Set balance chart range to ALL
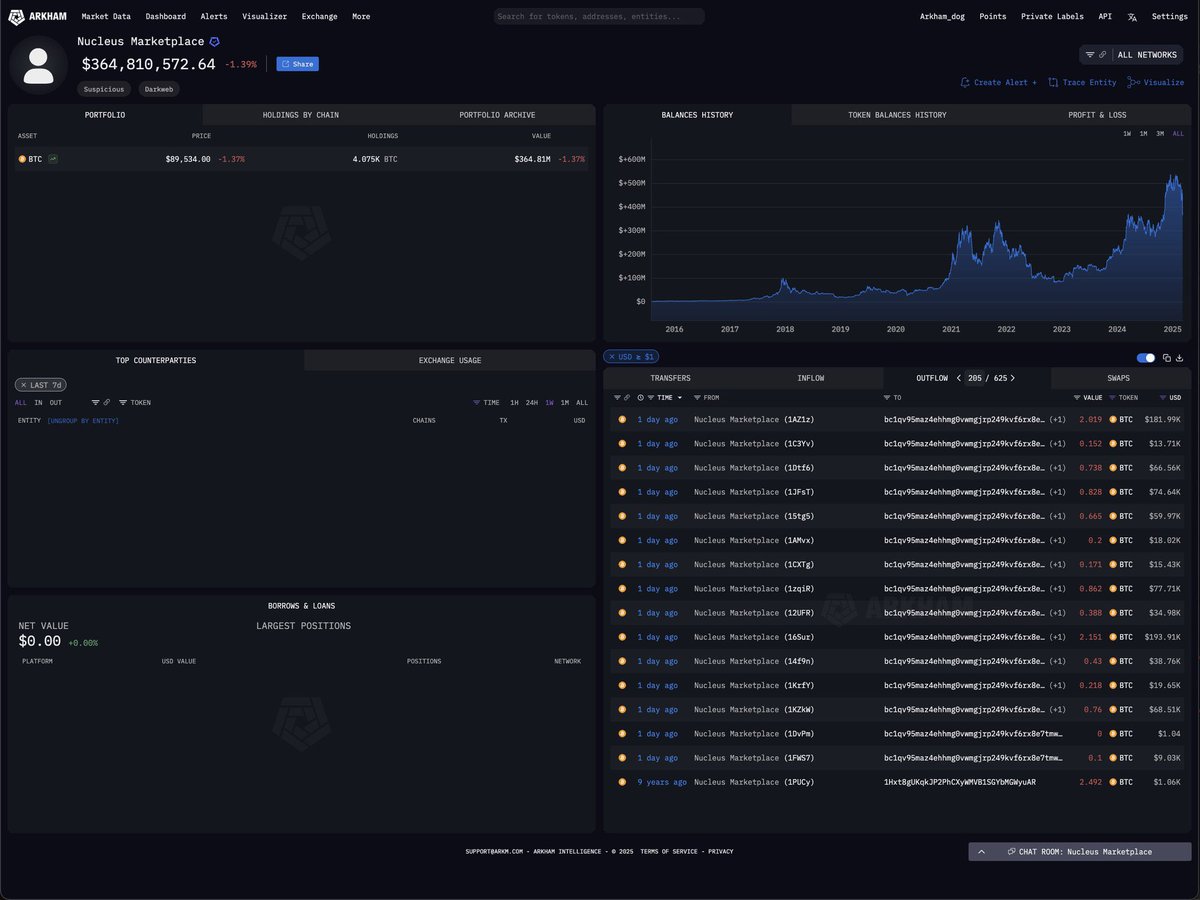Screen dimensions: 1200x900 point(1177,133)
